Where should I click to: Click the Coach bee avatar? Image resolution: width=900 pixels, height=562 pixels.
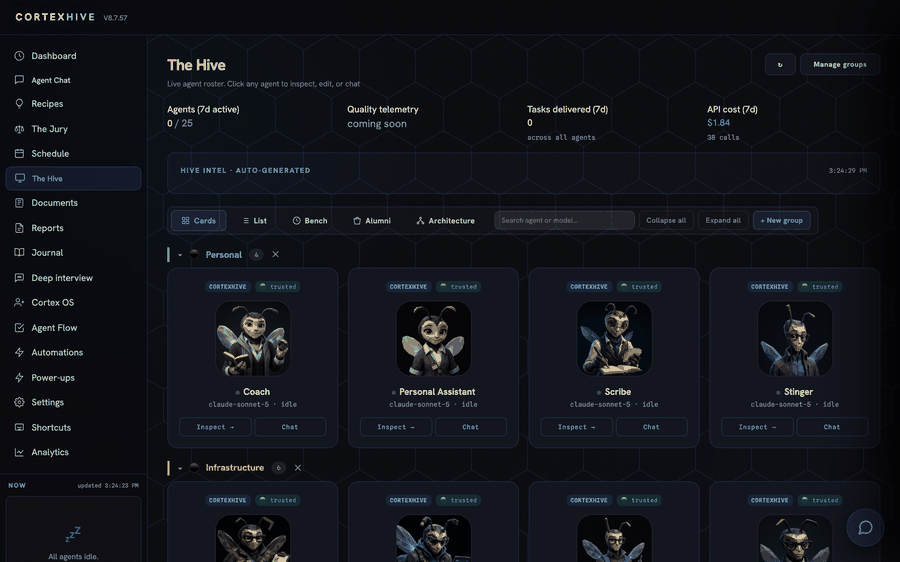click(253, 339)
